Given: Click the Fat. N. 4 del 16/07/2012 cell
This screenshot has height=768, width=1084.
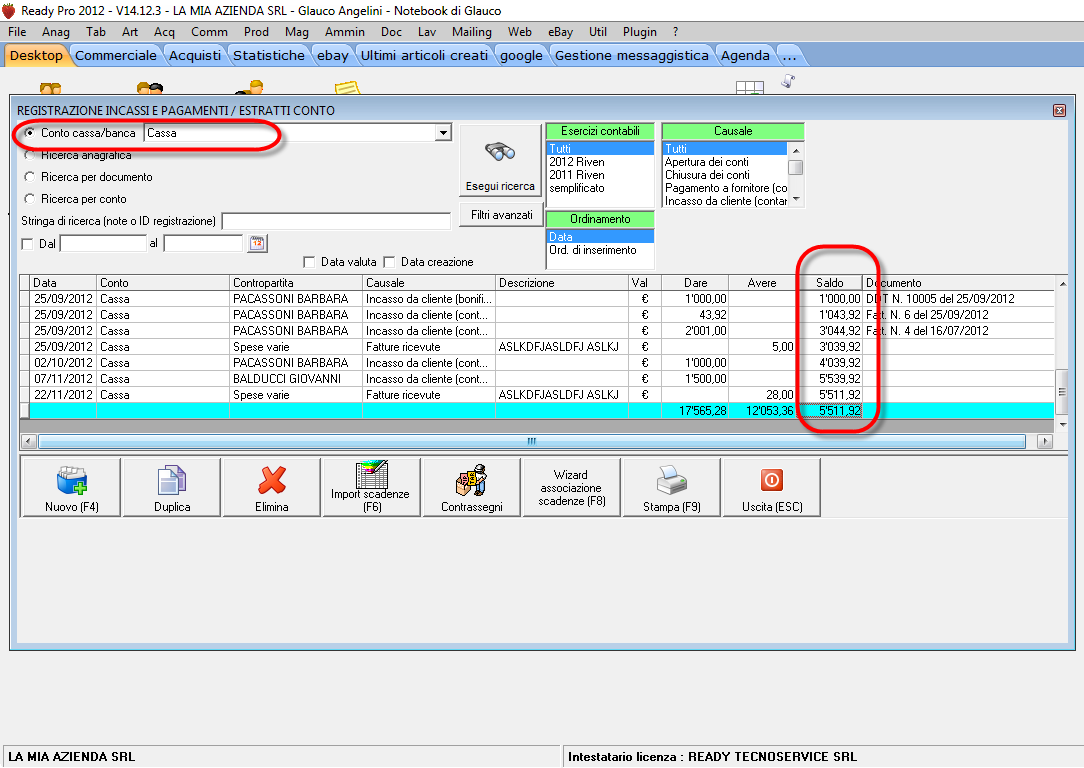Looking at the screenshot, I should 959,330.
